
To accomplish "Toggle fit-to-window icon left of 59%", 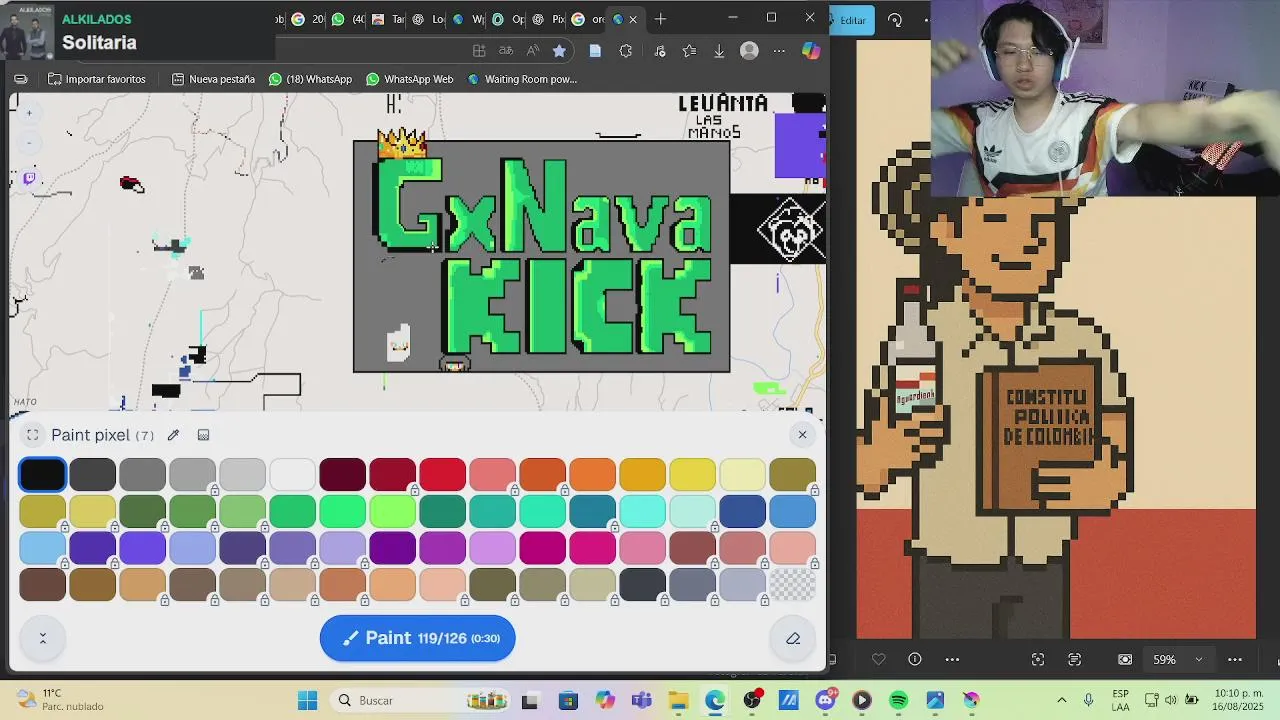I will [1125, 659].
